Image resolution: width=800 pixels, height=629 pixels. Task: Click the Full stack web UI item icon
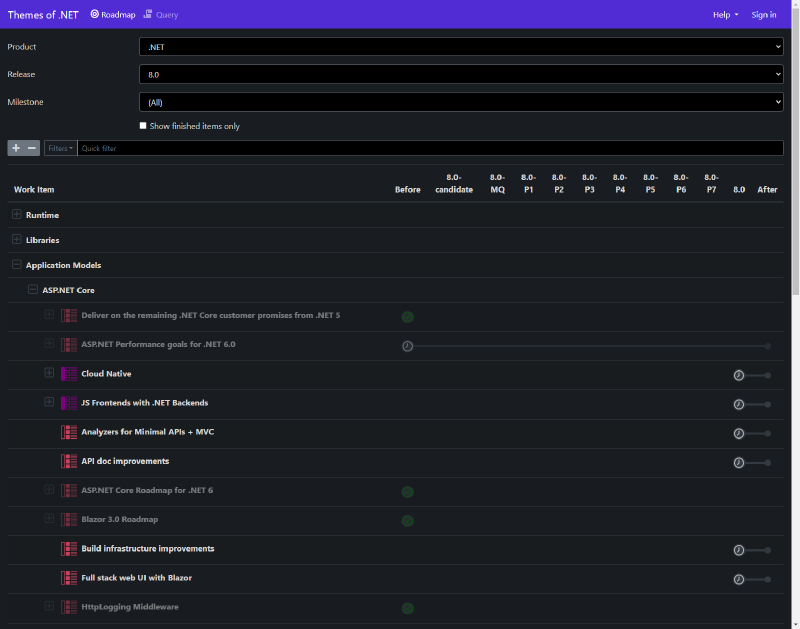(x=69, y=578)
